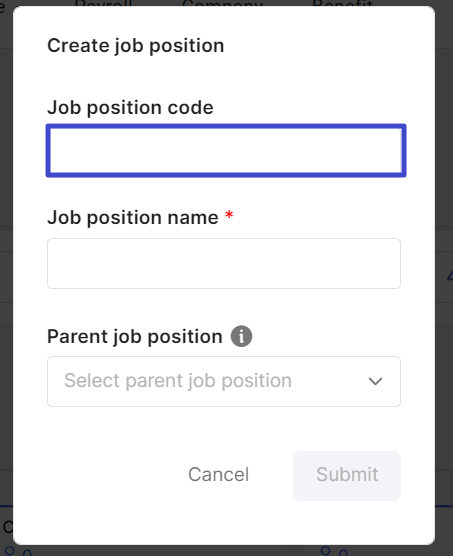This screenshot has height=556, width=453.
Task: Focus the Job position code field
Action: click(226, 150)
